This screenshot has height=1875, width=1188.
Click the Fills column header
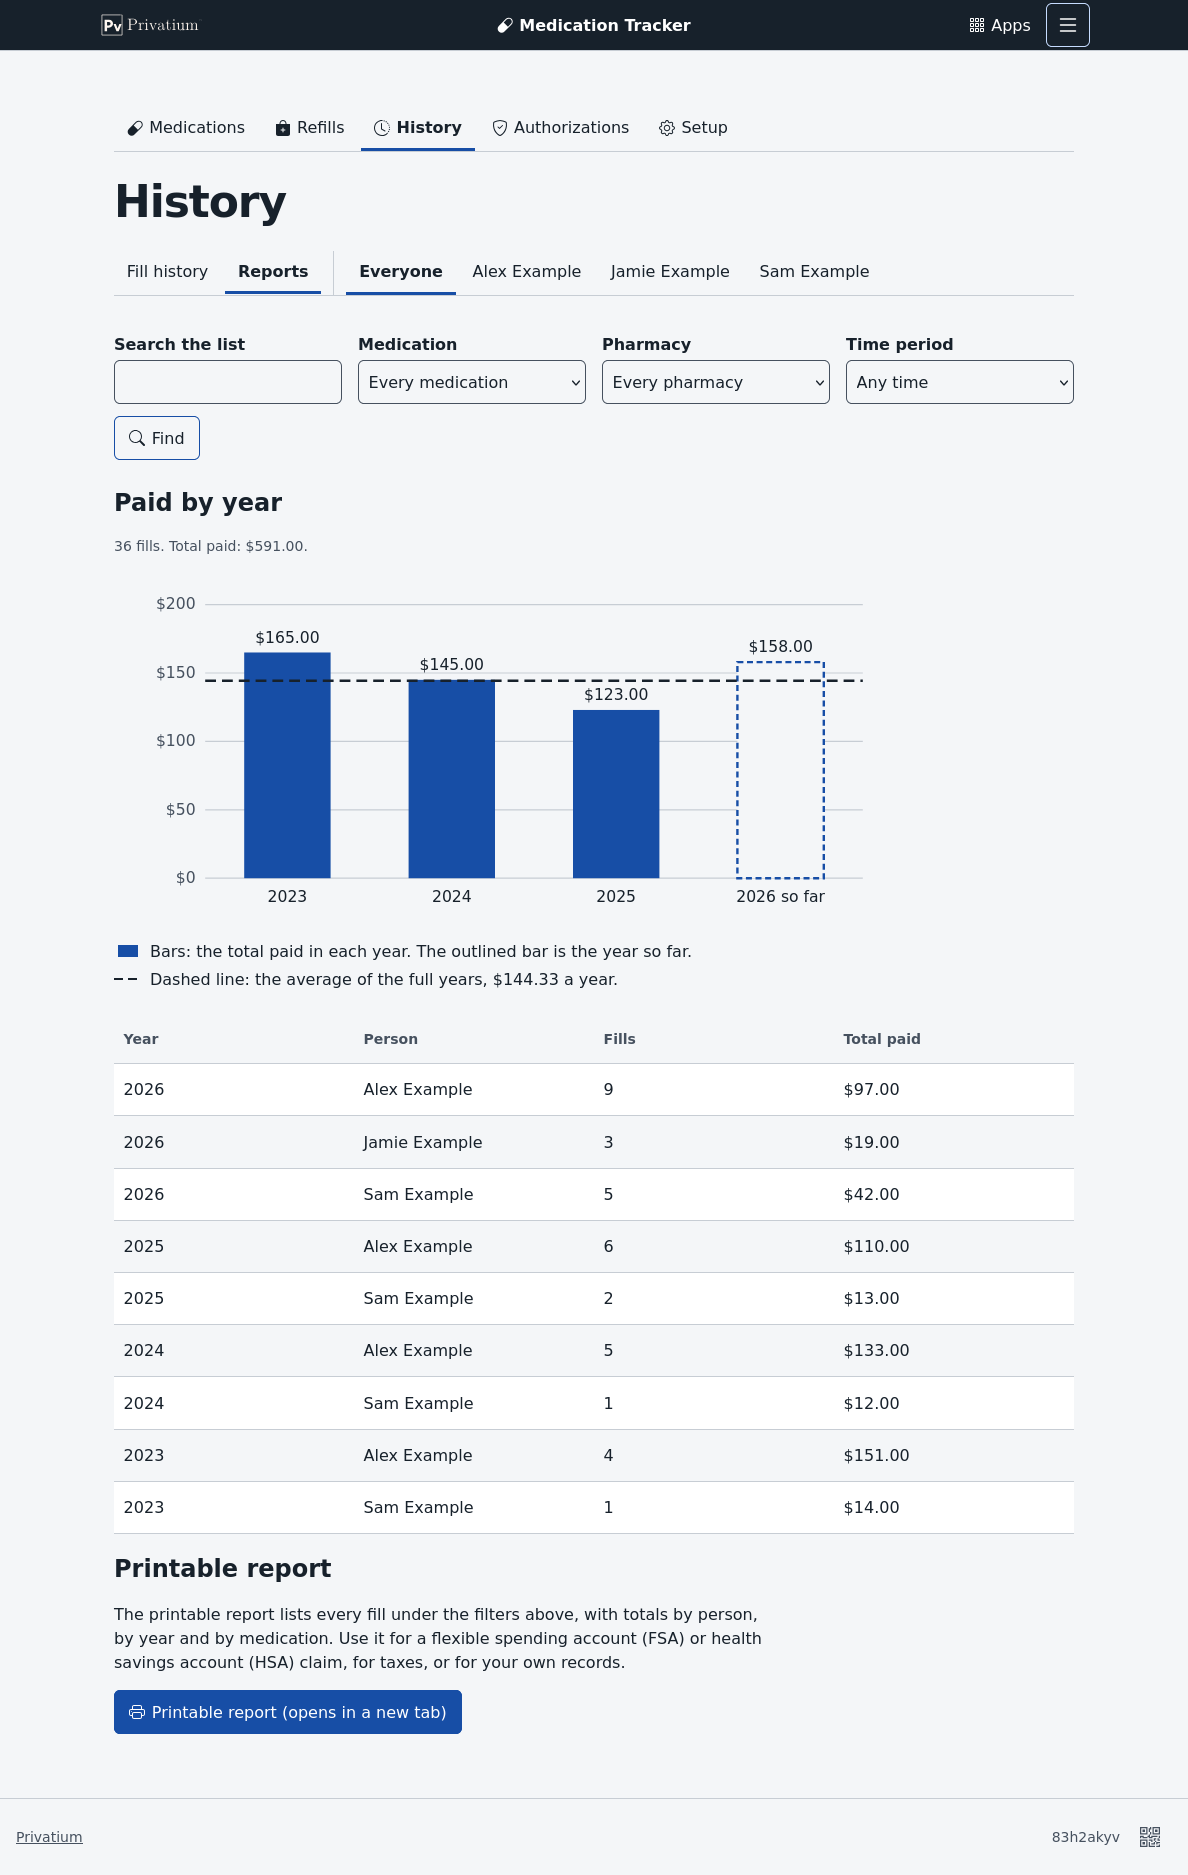[x=620, y=1039]
